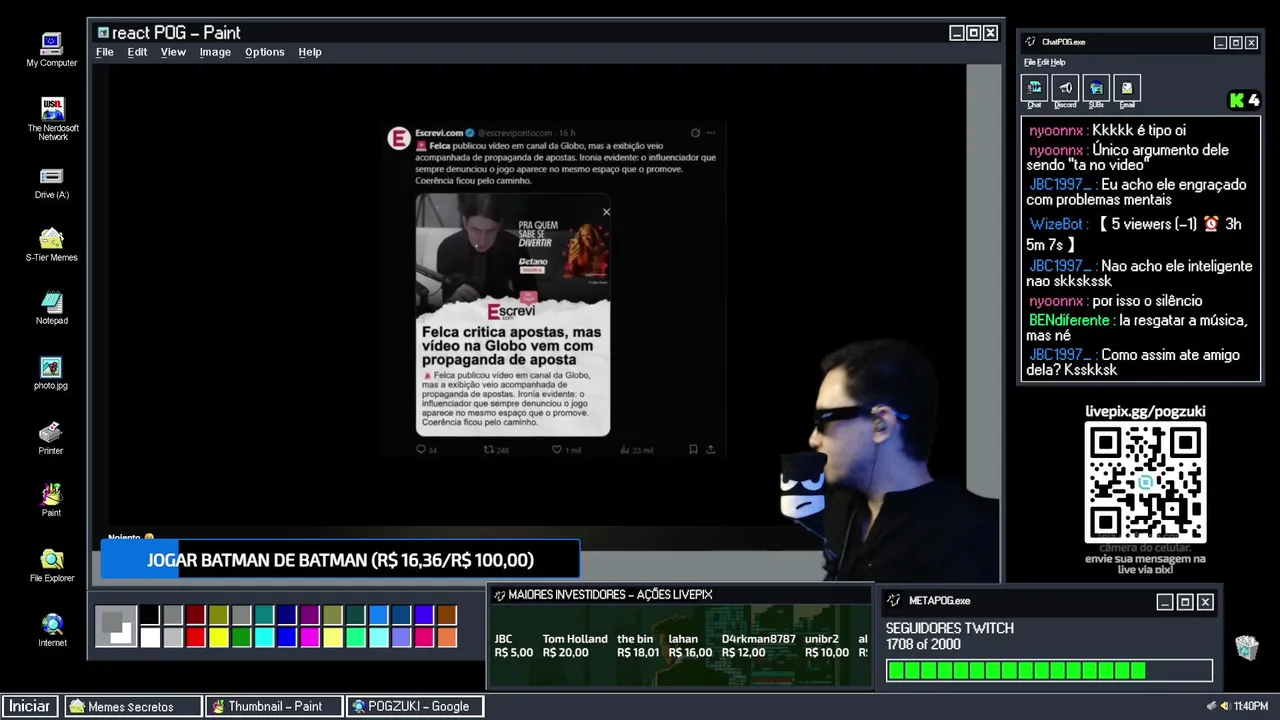
Task: Open the File Explorer desktop icon
Action: 51,565
